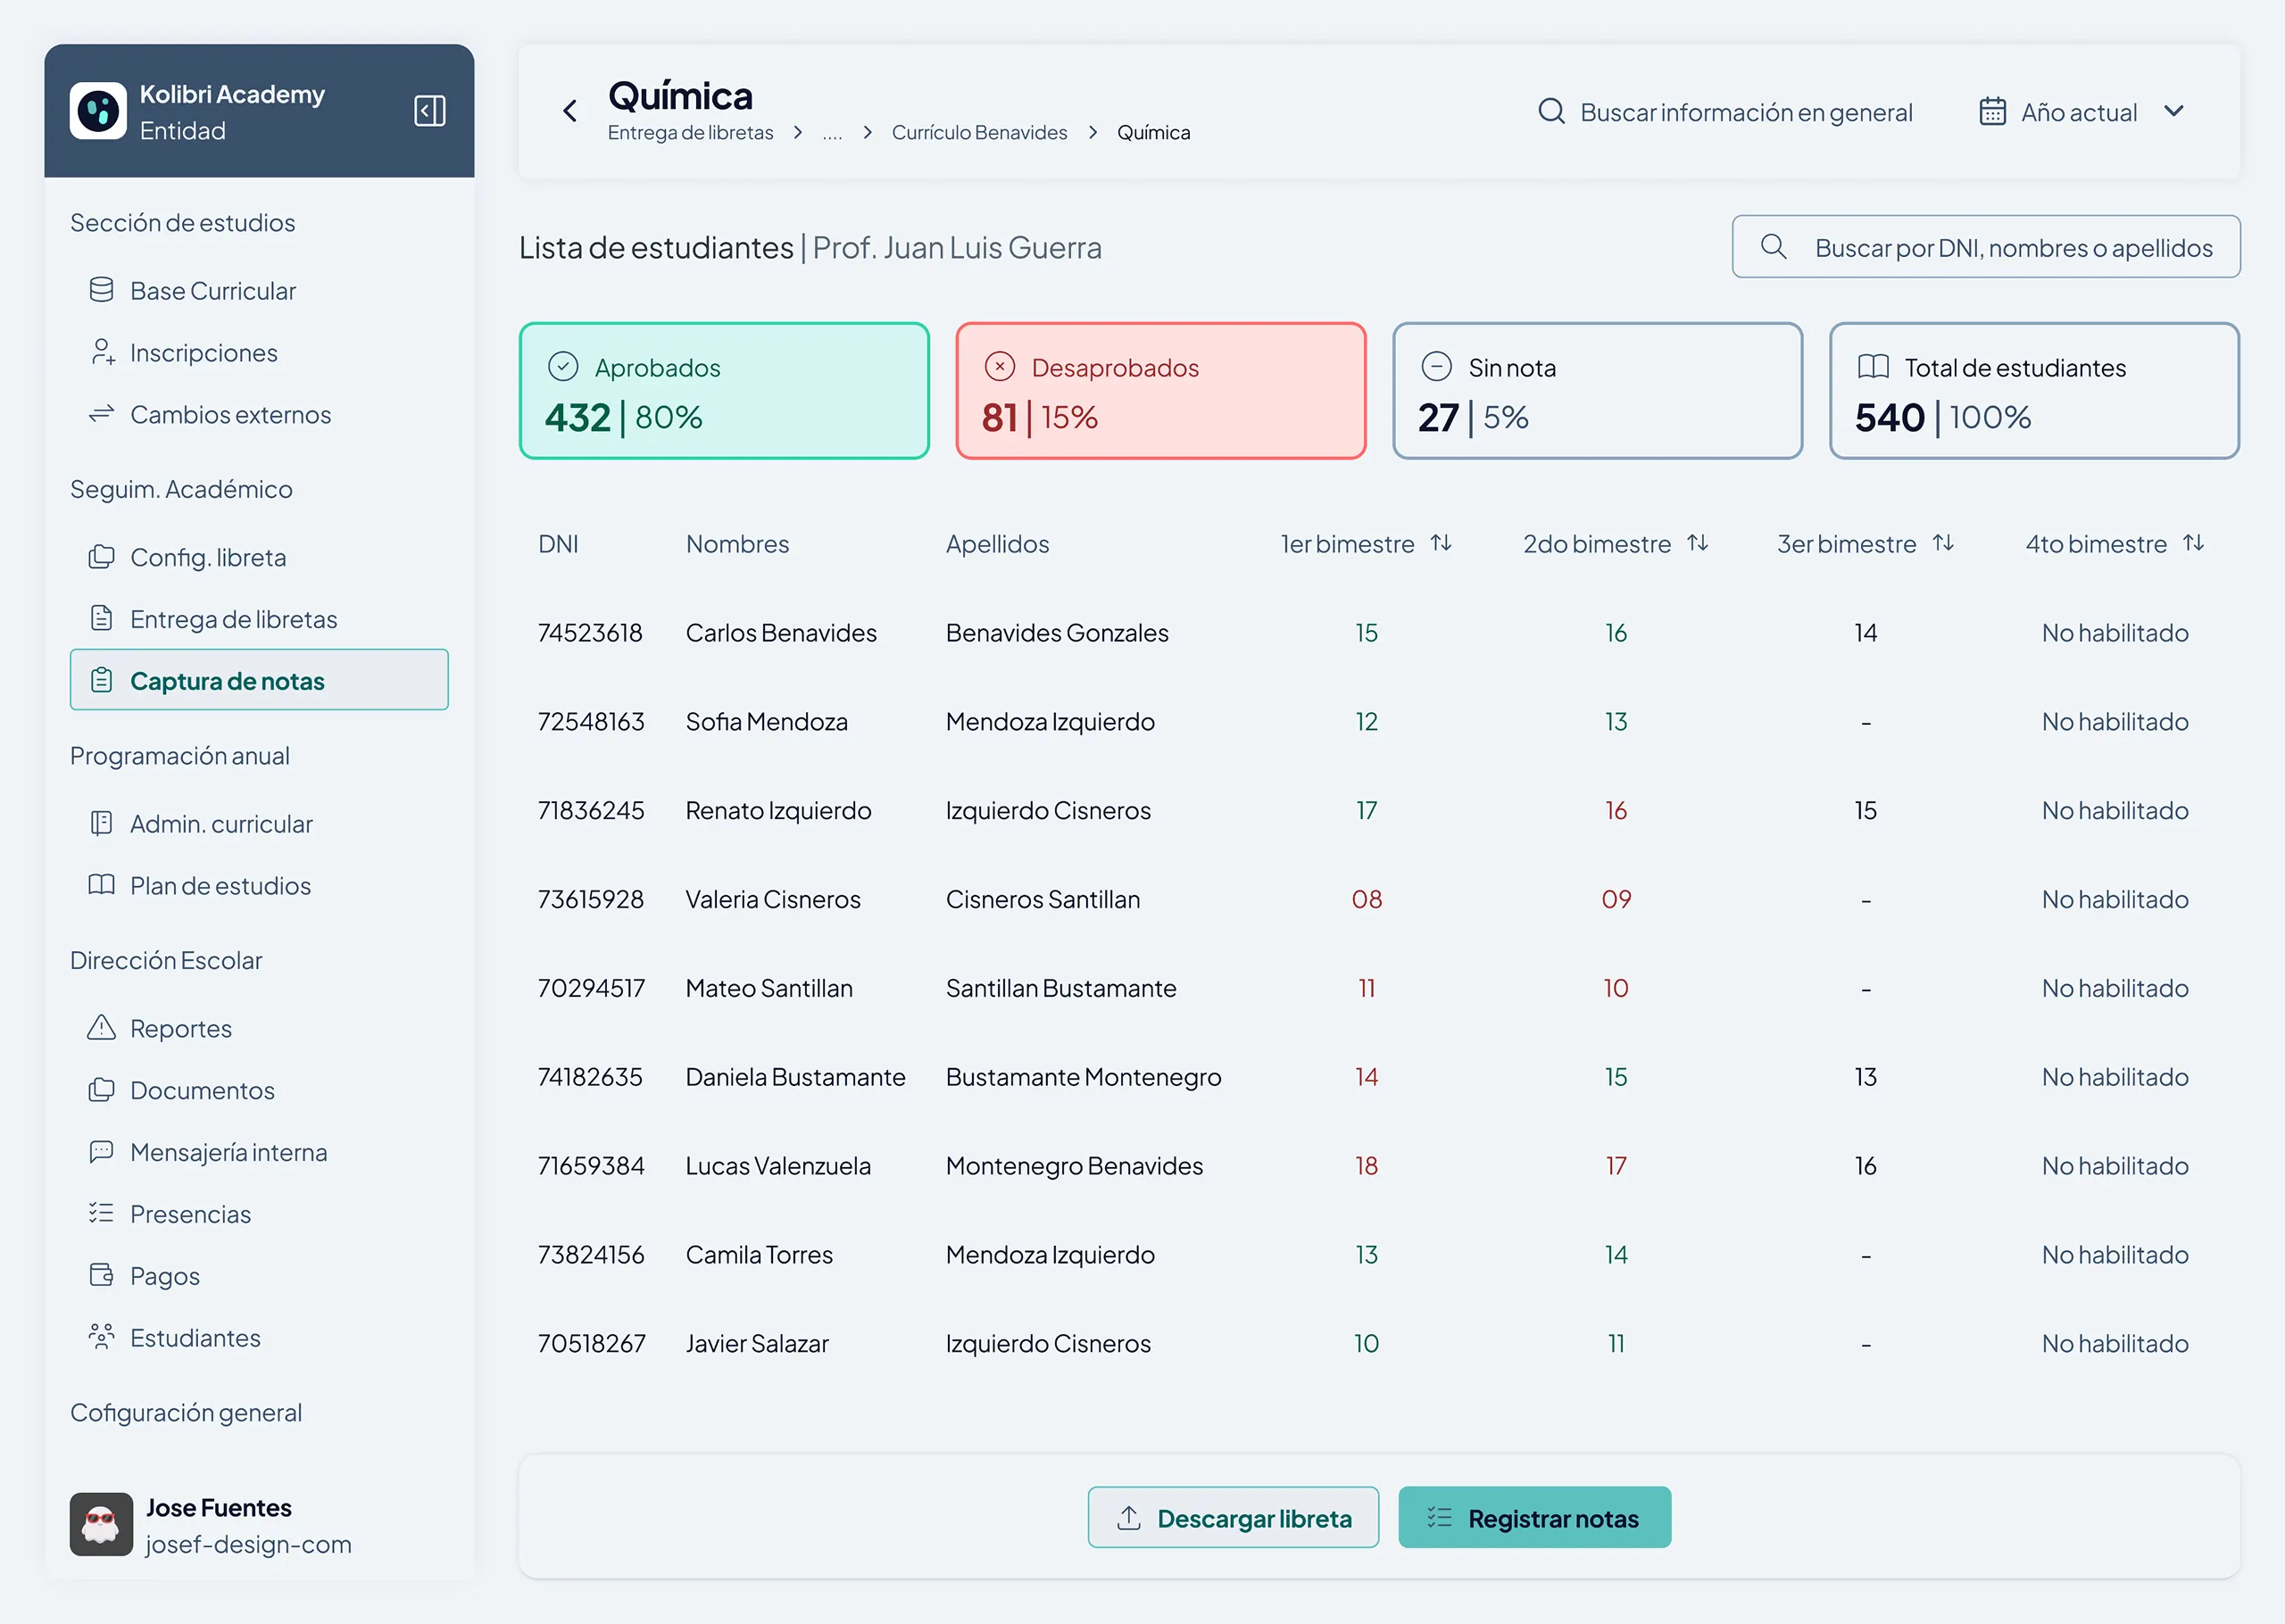The height and width of the screenshot is (1624, 2285).
Task: Select the Valeria Cisneros name cell
Action: click(772, 900)
